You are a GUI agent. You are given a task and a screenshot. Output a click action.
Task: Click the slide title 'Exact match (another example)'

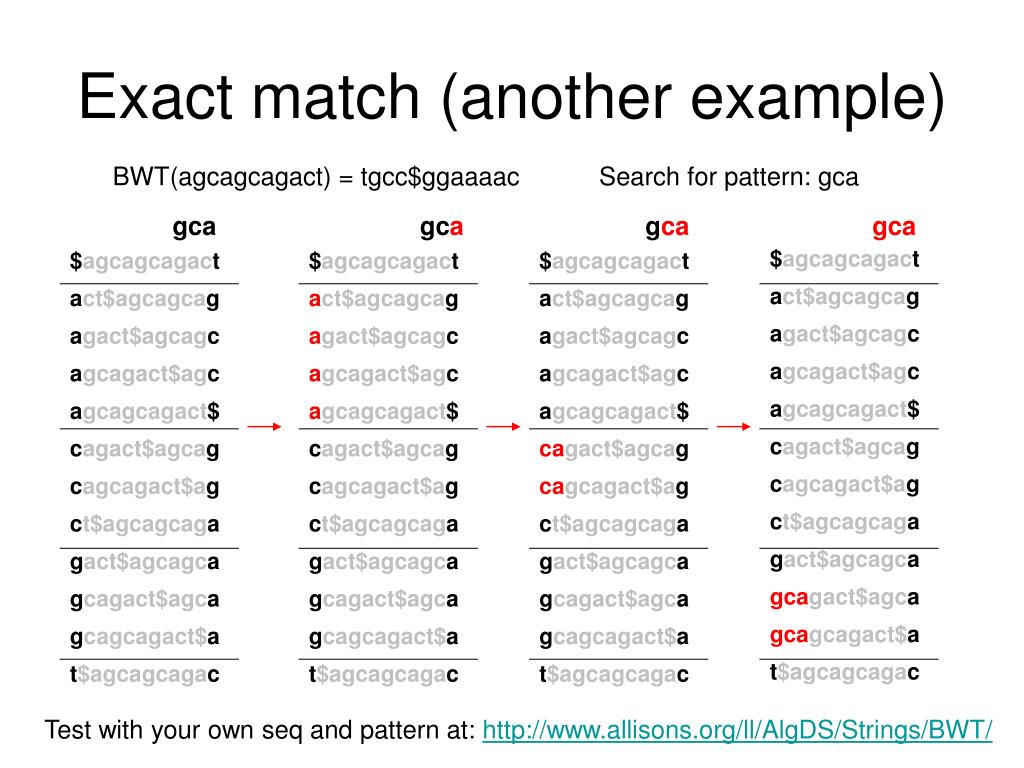click(511, 97)
